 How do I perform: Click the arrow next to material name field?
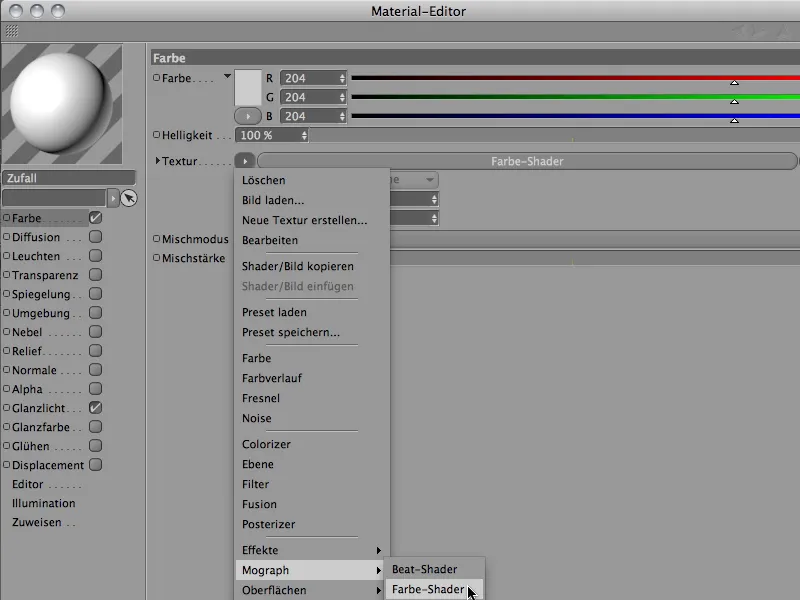click(x=113, y=198)
